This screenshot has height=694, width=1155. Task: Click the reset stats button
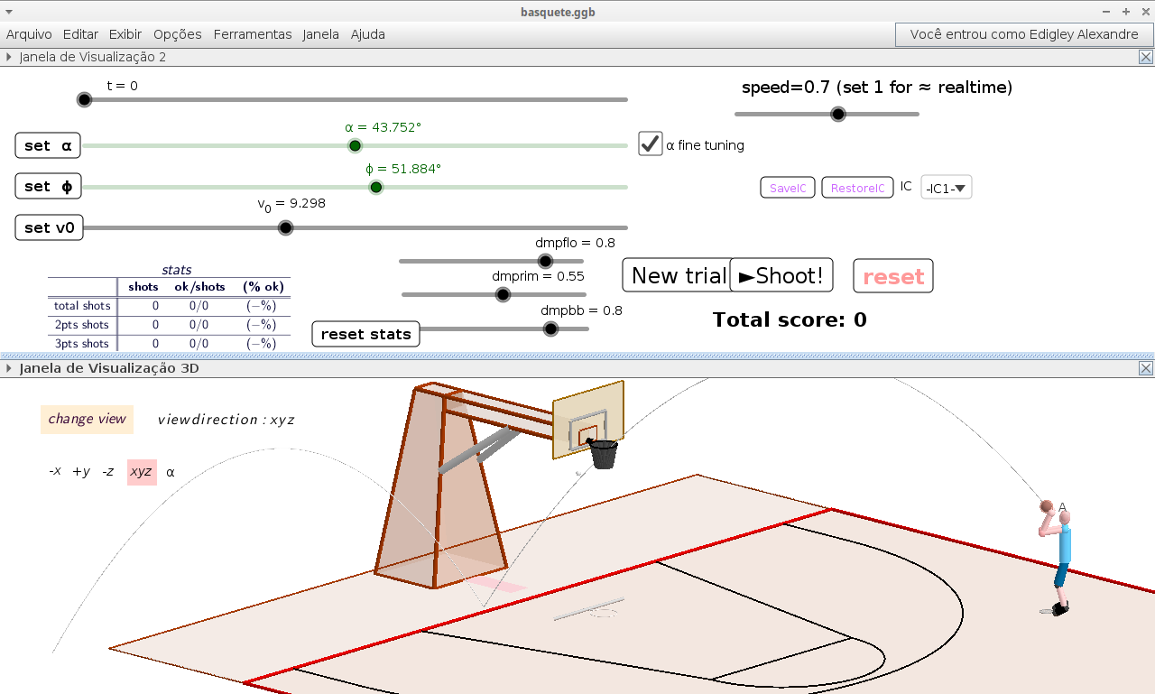pyautogui.click(x=366, y=334)
